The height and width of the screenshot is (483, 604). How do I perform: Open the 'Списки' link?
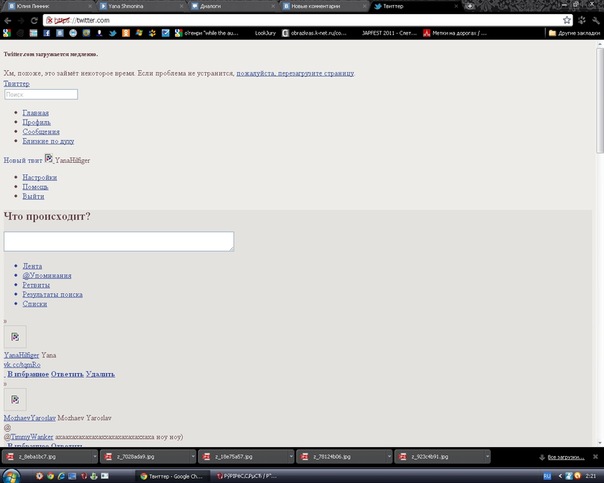(35, 304)
